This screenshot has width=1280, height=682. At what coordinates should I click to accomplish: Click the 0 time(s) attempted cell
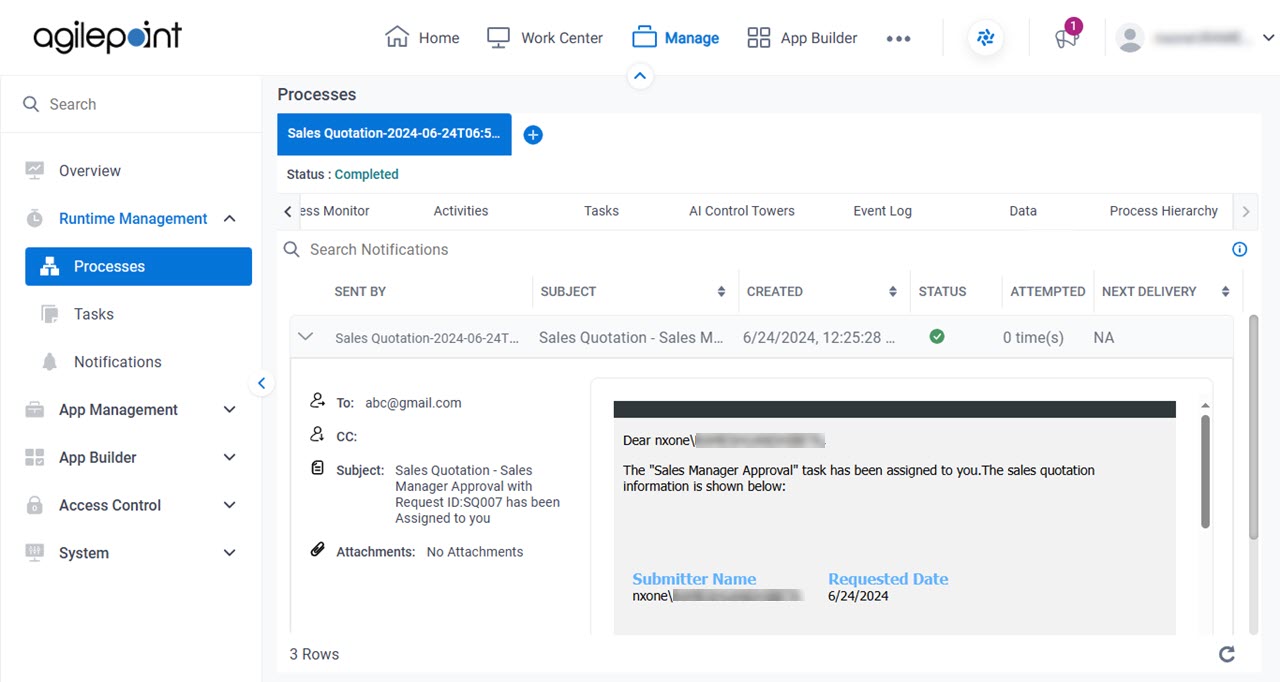click(x=1033, y=338)
